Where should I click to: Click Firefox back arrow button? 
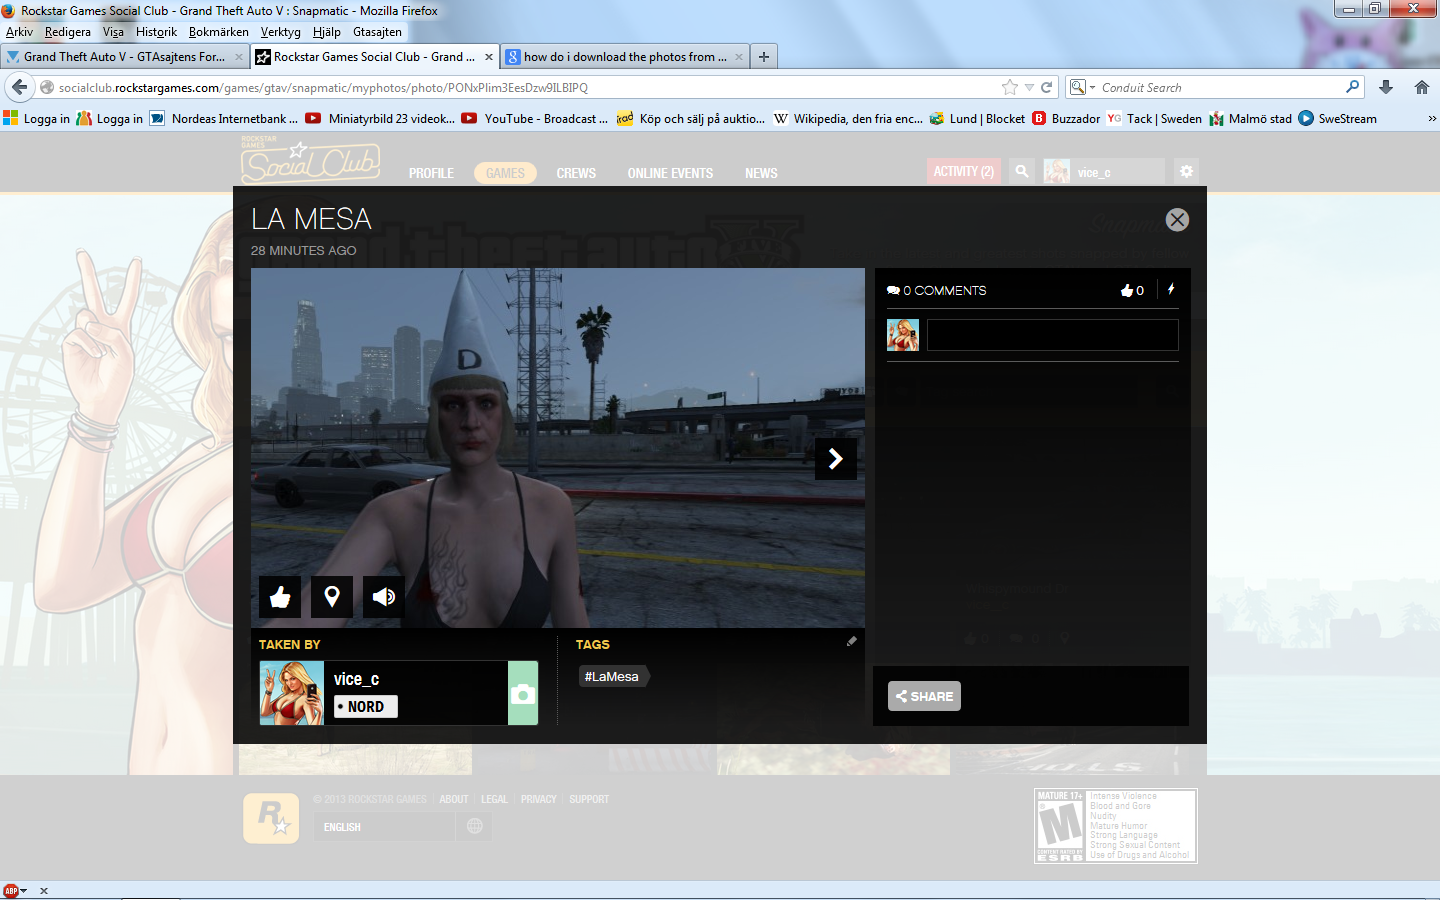pos(20,87)
